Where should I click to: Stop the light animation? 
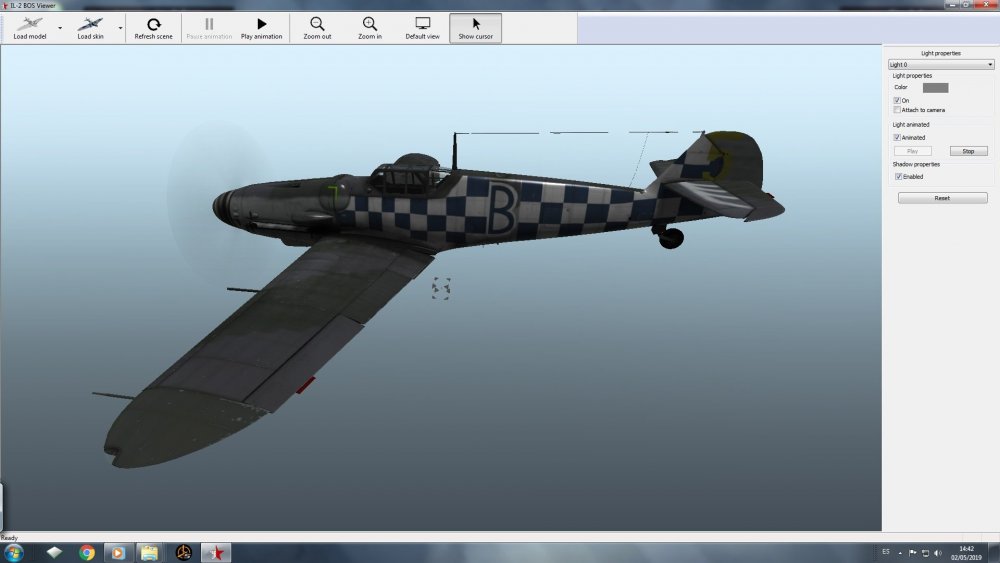968,151
